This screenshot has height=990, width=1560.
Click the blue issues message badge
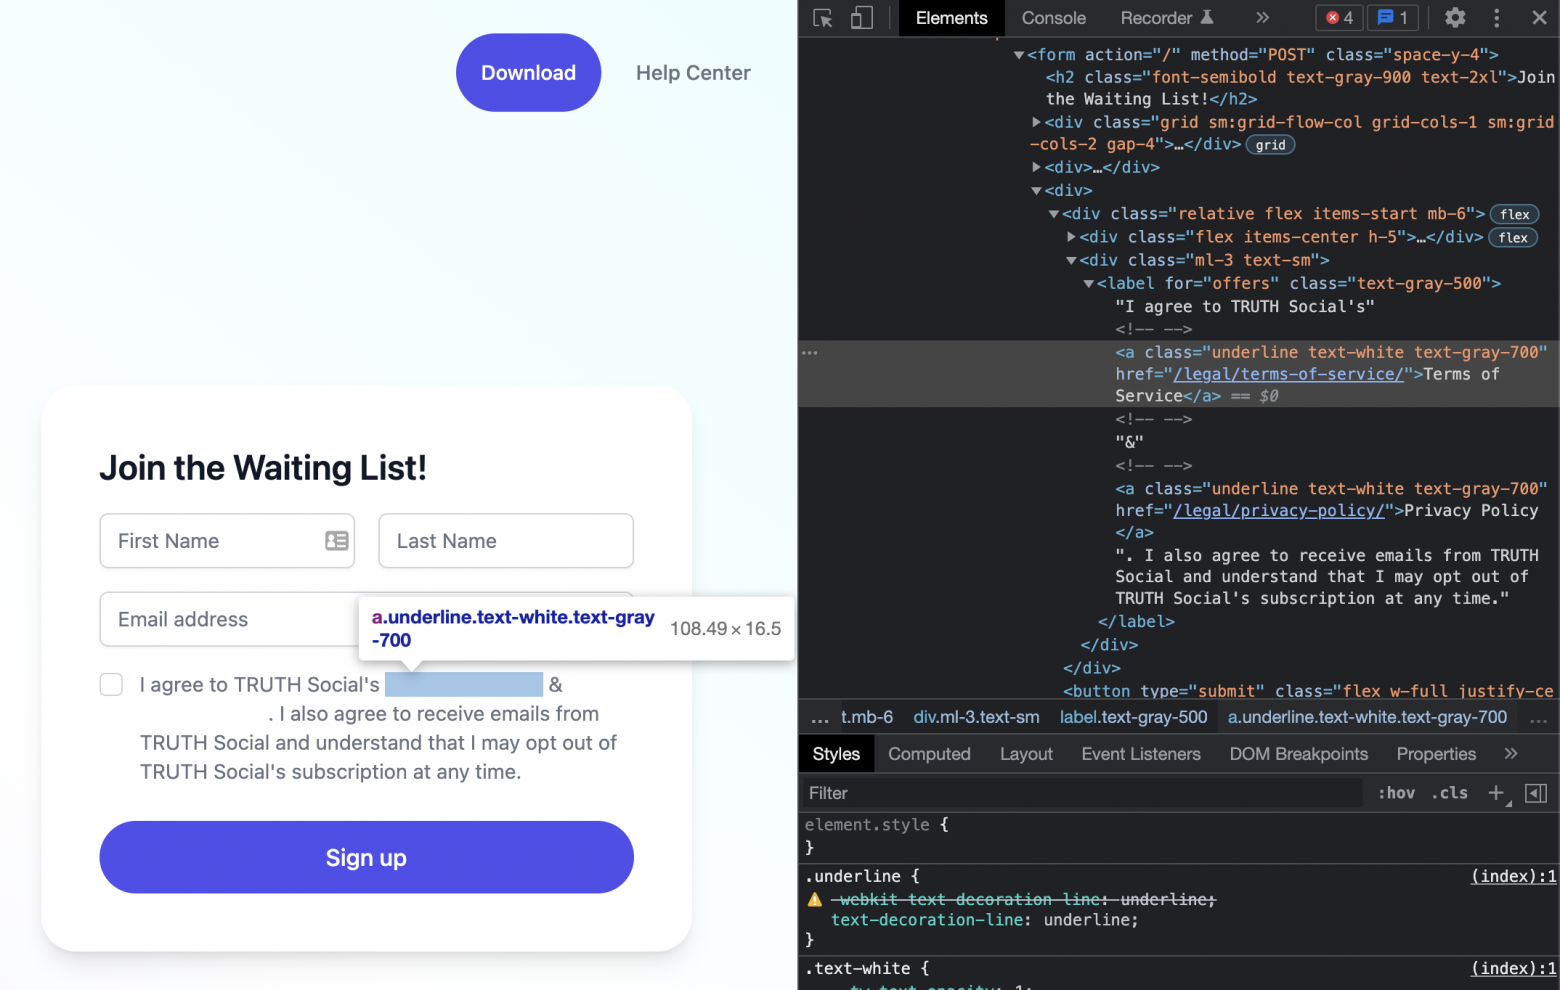1393,18
